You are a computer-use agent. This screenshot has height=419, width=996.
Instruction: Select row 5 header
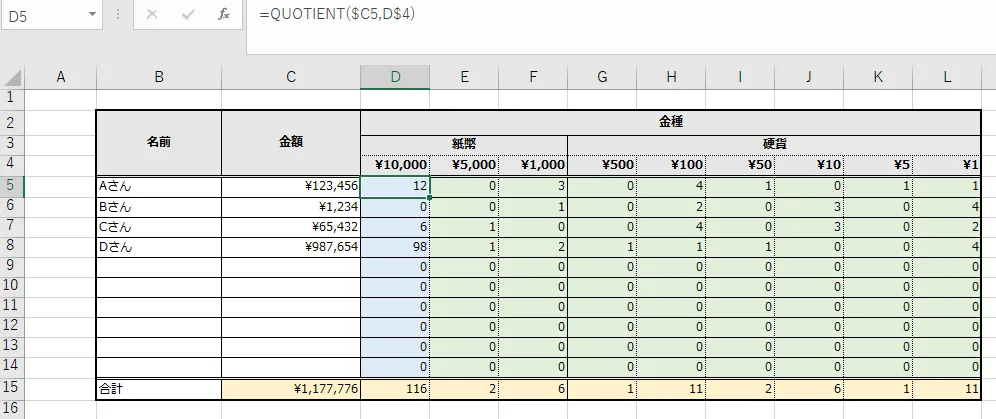tap(12, 187)
